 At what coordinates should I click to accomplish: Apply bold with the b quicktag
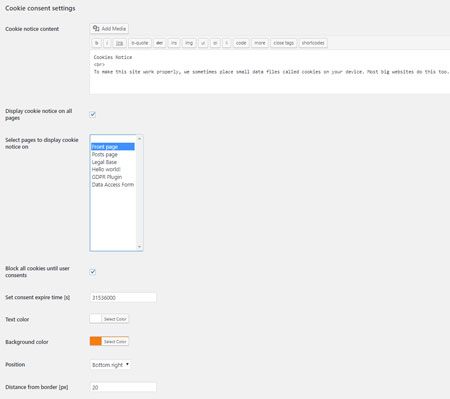point(96,43)
